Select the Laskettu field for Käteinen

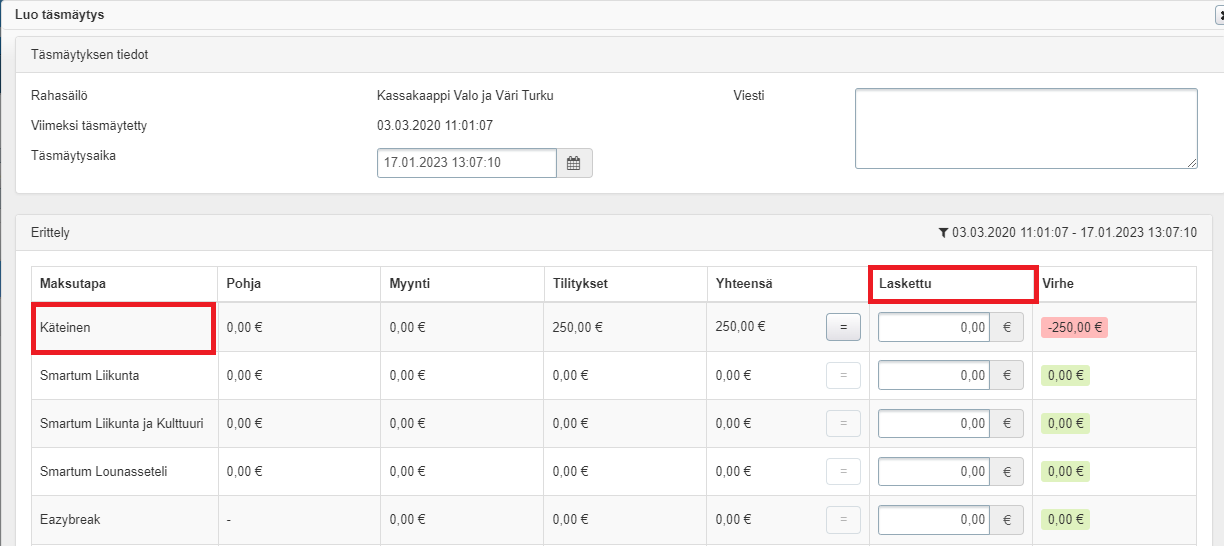click(933, 327)
